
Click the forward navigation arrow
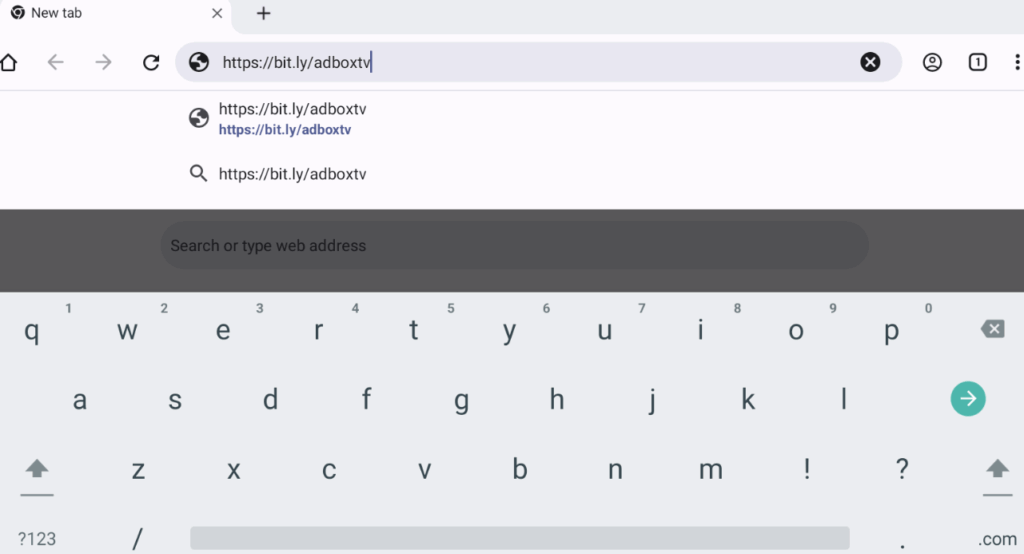104,63
